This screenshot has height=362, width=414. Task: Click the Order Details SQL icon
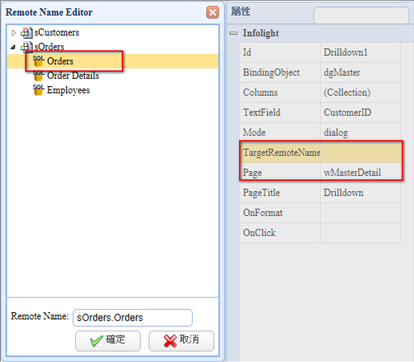[38, 76]
